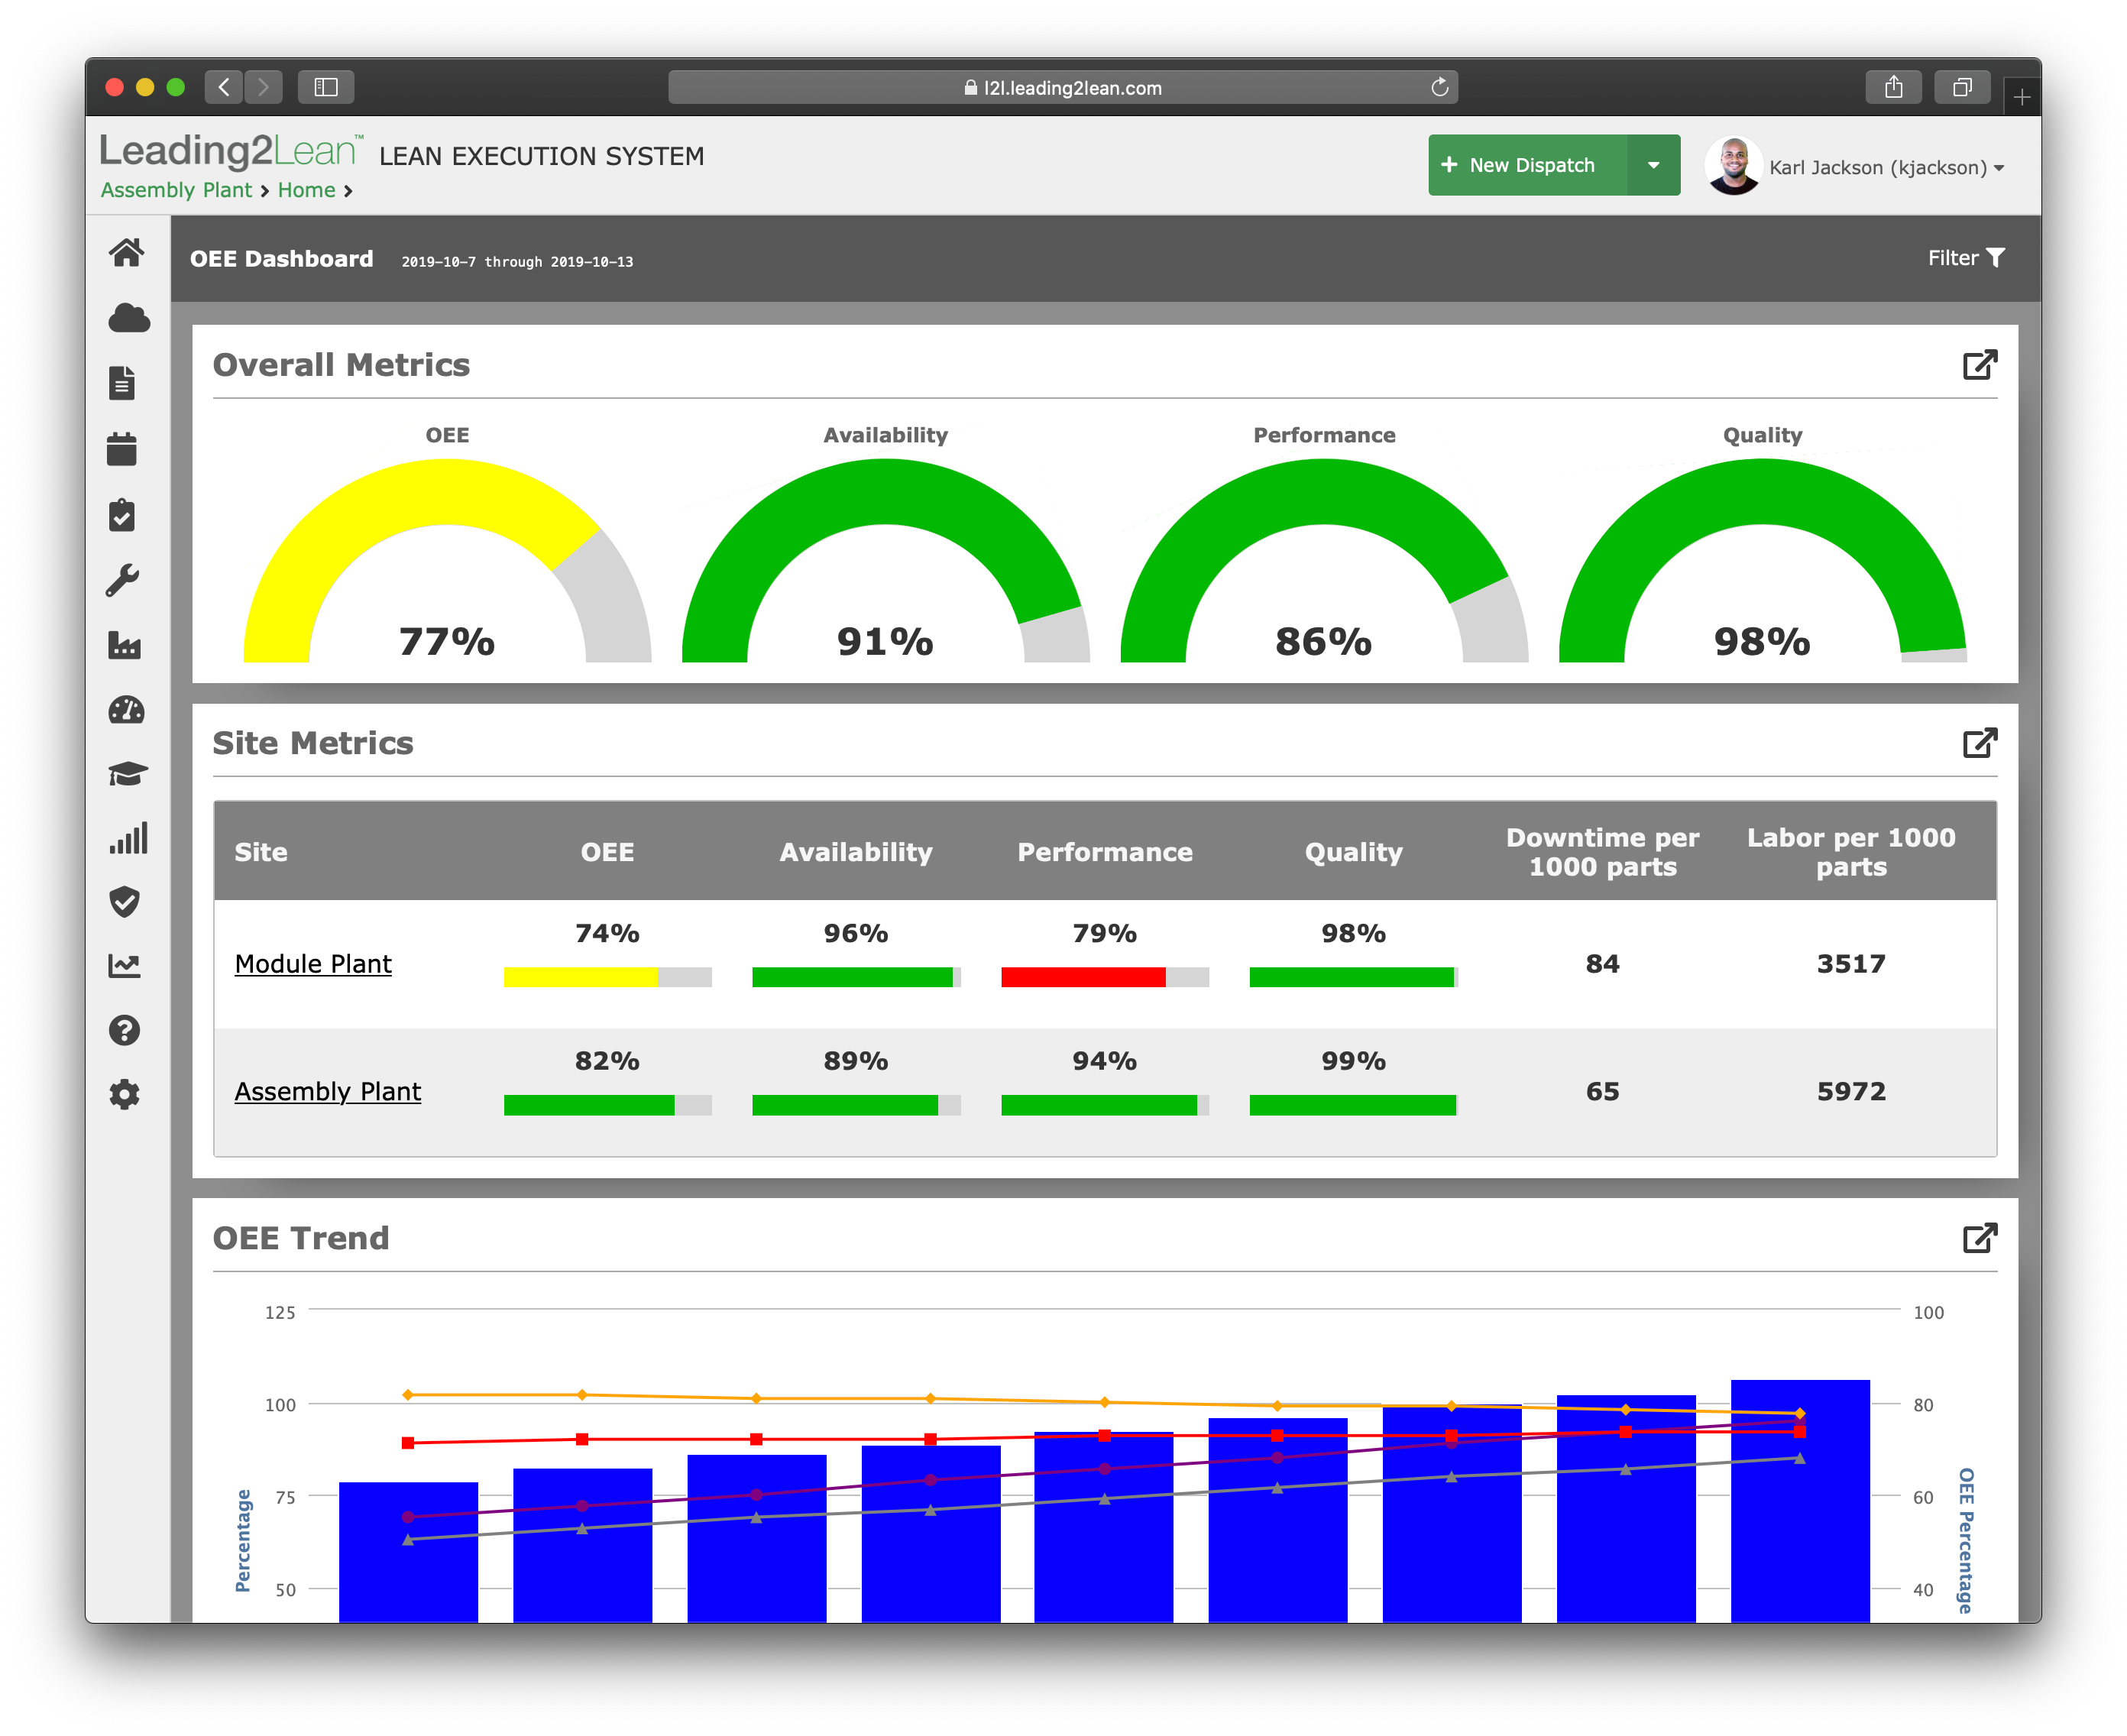Click the shield checkmark sidebar icon

[x=124, y=901]
